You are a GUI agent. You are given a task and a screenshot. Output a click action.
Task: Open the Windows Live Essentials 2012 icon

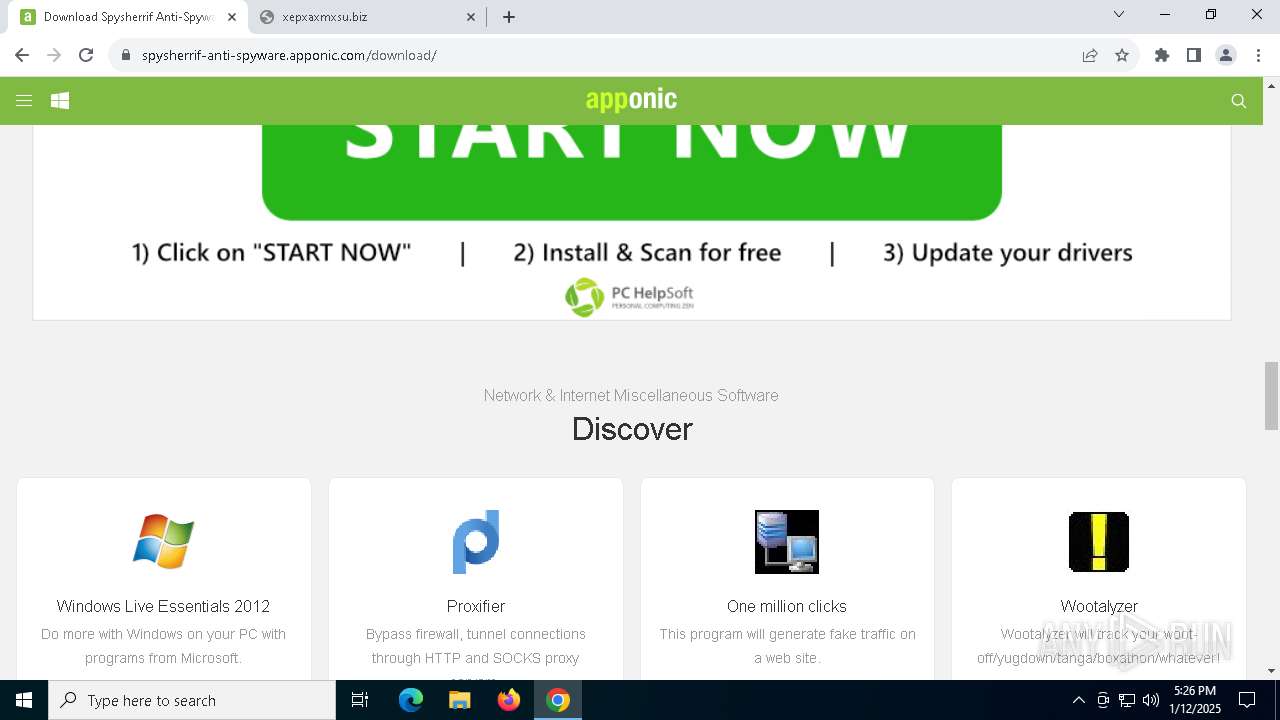coord(163,541)
